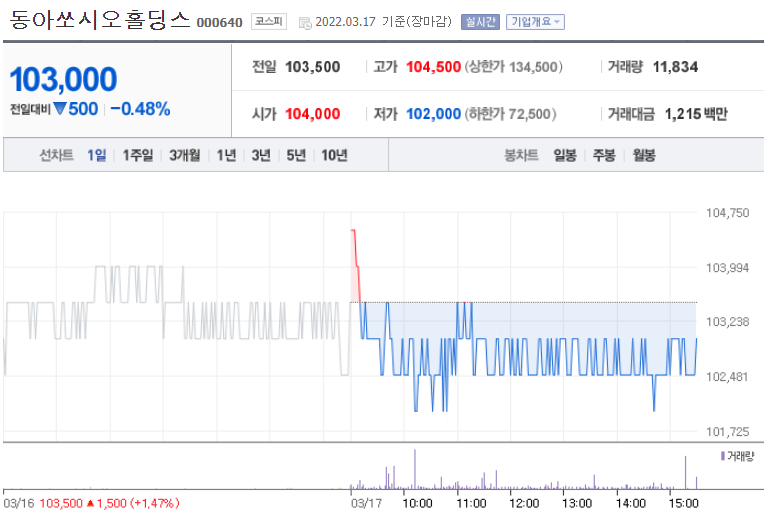Open the 기업개요 dropdown
This screenshot has width=764, height=521.
coord(535,22)
